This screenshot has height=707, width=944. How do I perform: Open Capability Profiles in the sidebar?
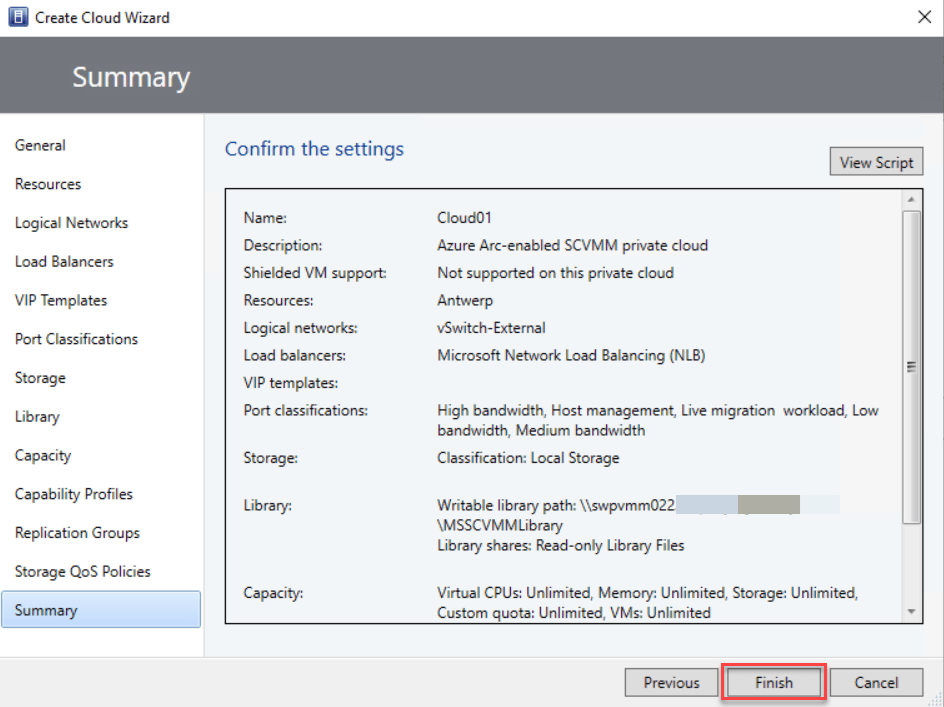click(x=74, y=494)
